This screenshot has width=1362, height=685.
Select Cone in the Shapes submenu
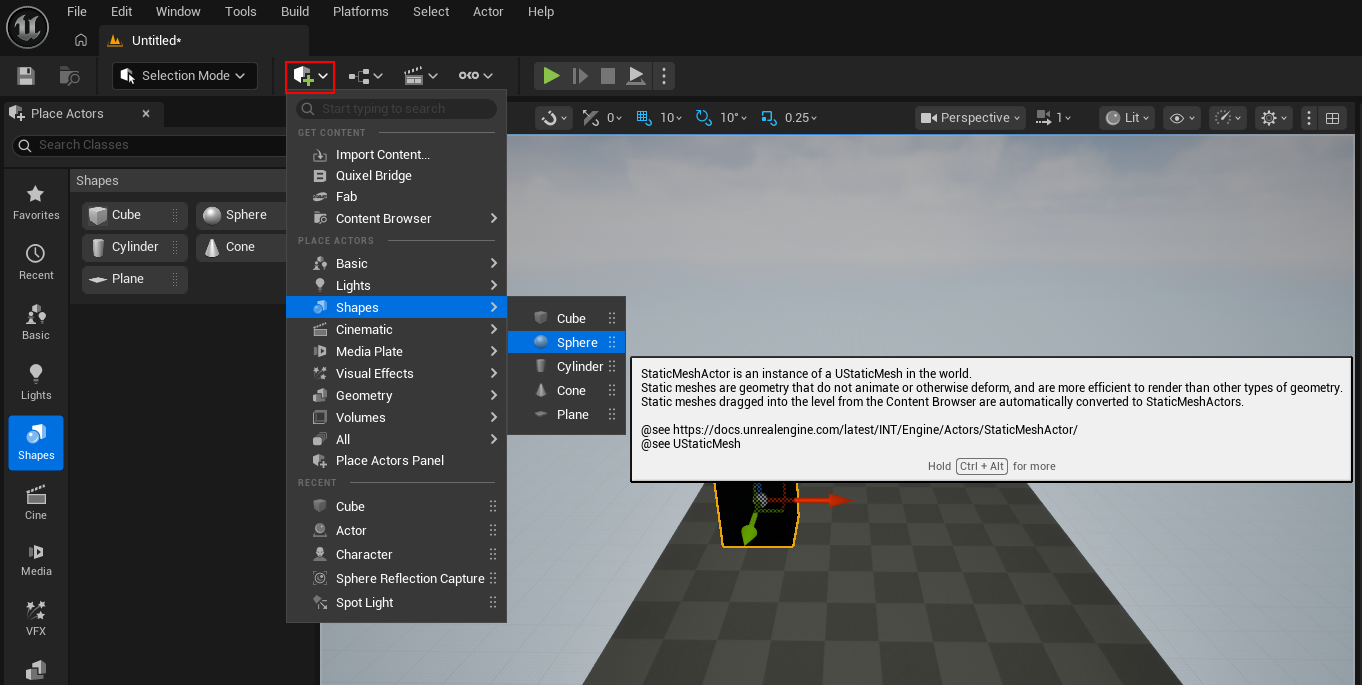[x=566, y=391]
